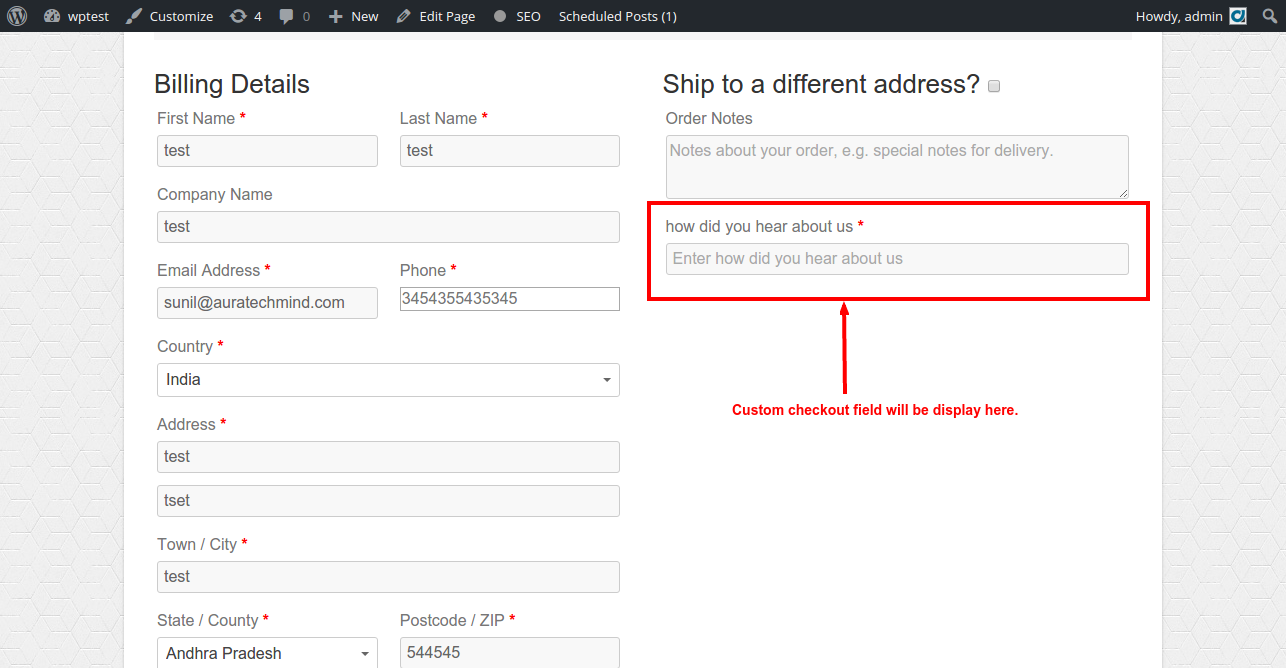The width and height of the screenshot is (1286, 668).
Task: Select the Email Address input field
Action: tap(267, 303)
